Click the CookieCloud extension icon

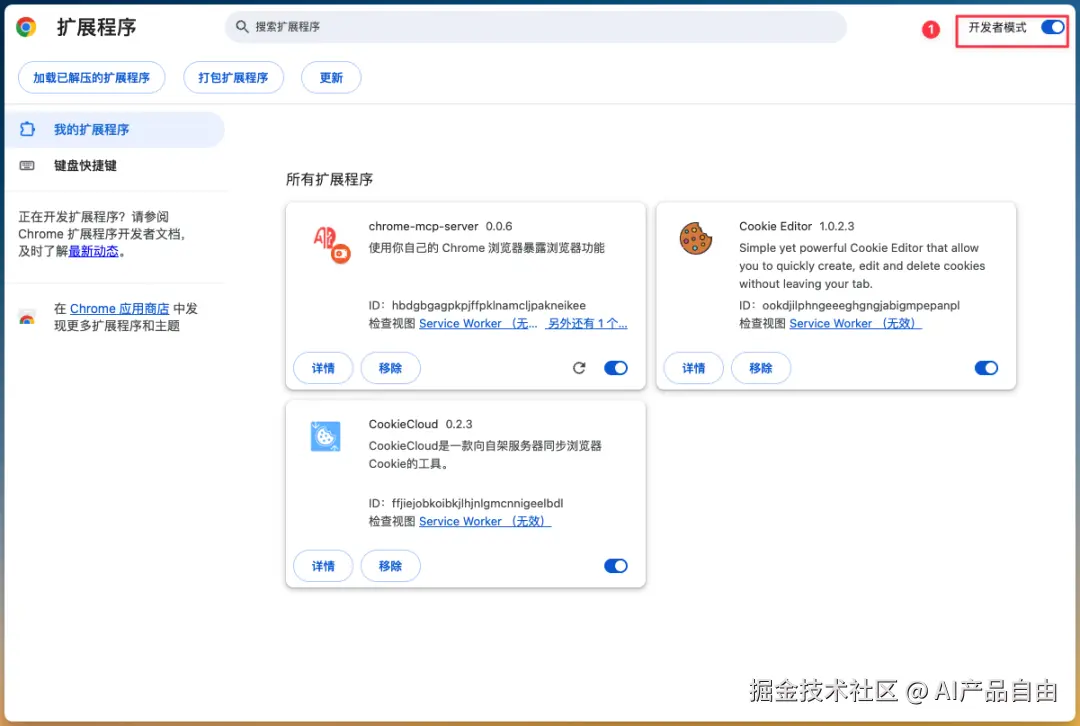tap(325, 436)
